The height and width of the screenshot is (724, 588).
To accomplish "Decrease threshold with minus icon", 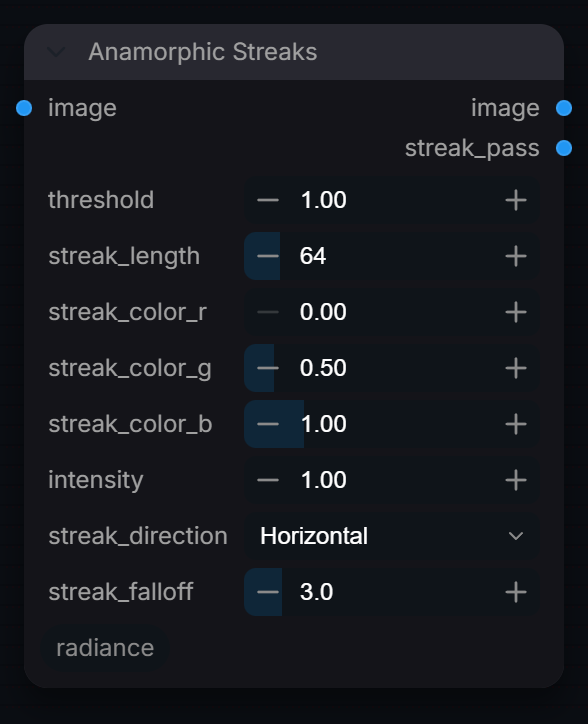I will pyautogui.click(x=268, y=200).
